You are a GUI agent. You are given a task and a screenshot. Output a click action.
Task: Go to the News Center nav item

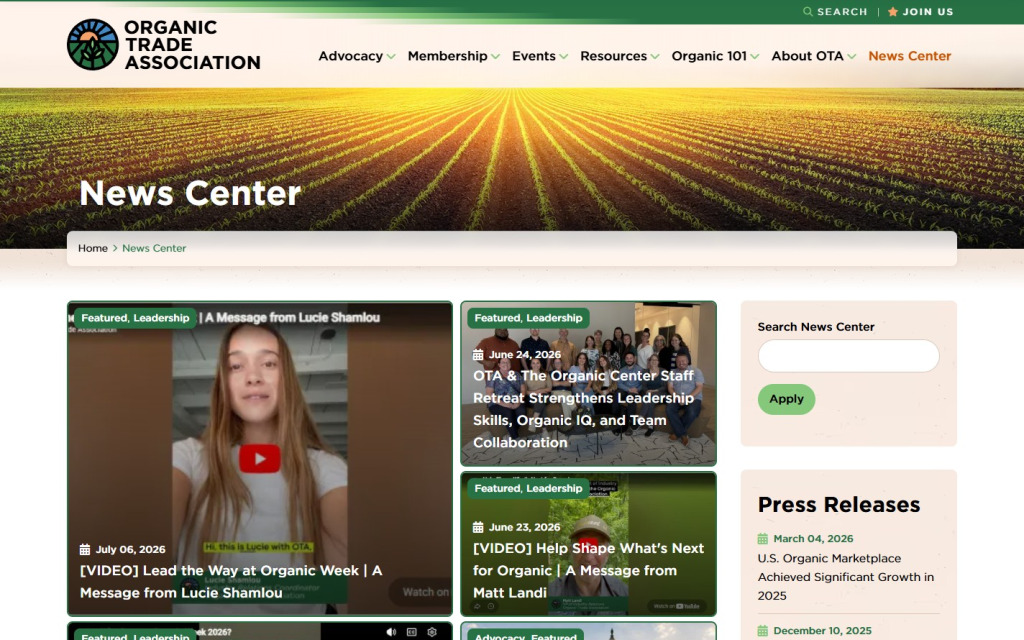pyautogui.click(x=909, y=56)
